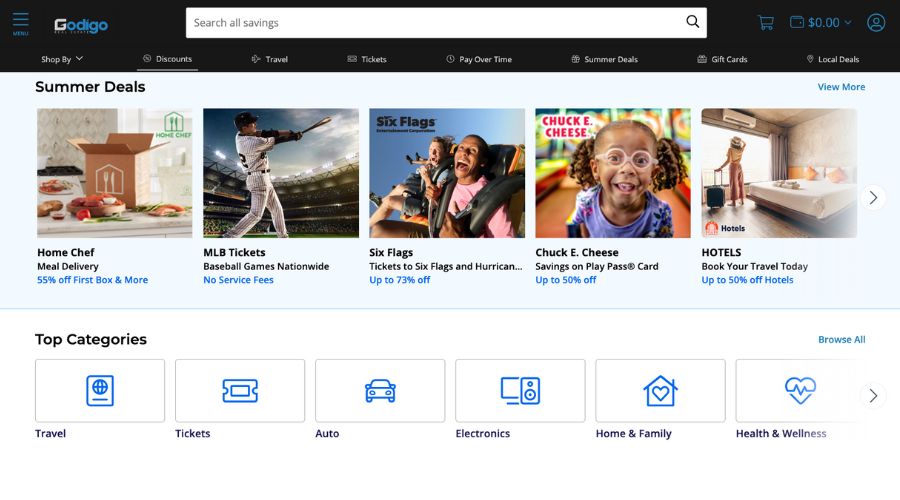The height and width of the screenshot is (500, 900).
Task: Expand the $0.00 wallet dropdown arrow
Action: point(848,22)
